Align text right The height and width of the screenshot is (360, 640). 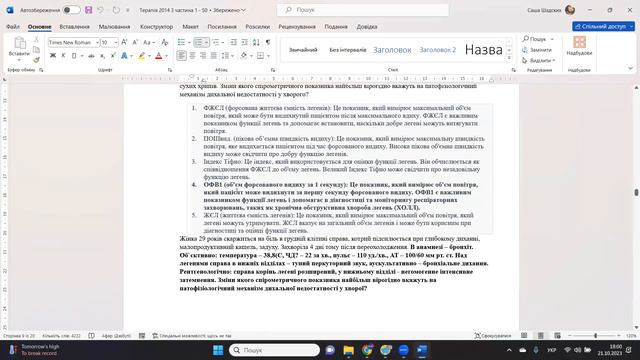[x=203, y=56]
